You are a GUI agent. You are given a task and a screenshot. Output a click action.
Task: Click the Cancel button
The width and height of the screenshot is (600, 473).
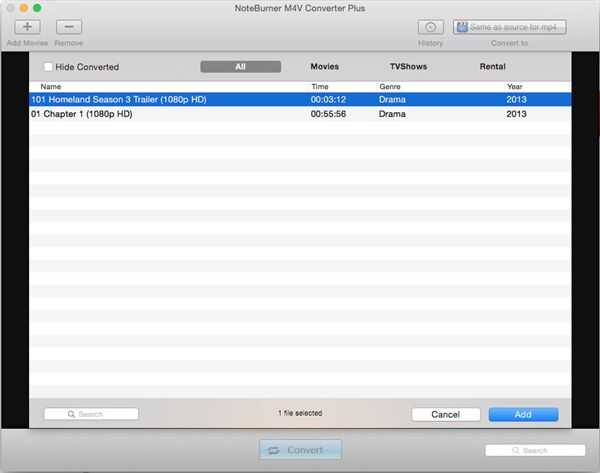[446, 414]
